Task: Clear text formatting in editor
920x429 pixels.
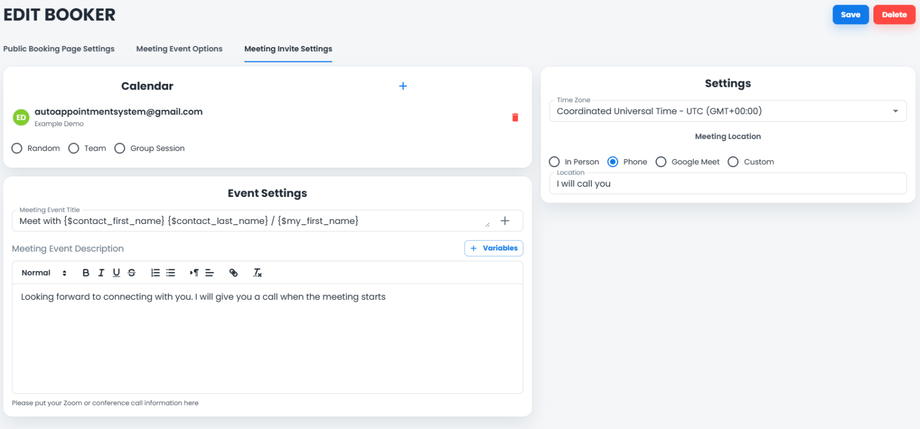Action: coord(257,273)
